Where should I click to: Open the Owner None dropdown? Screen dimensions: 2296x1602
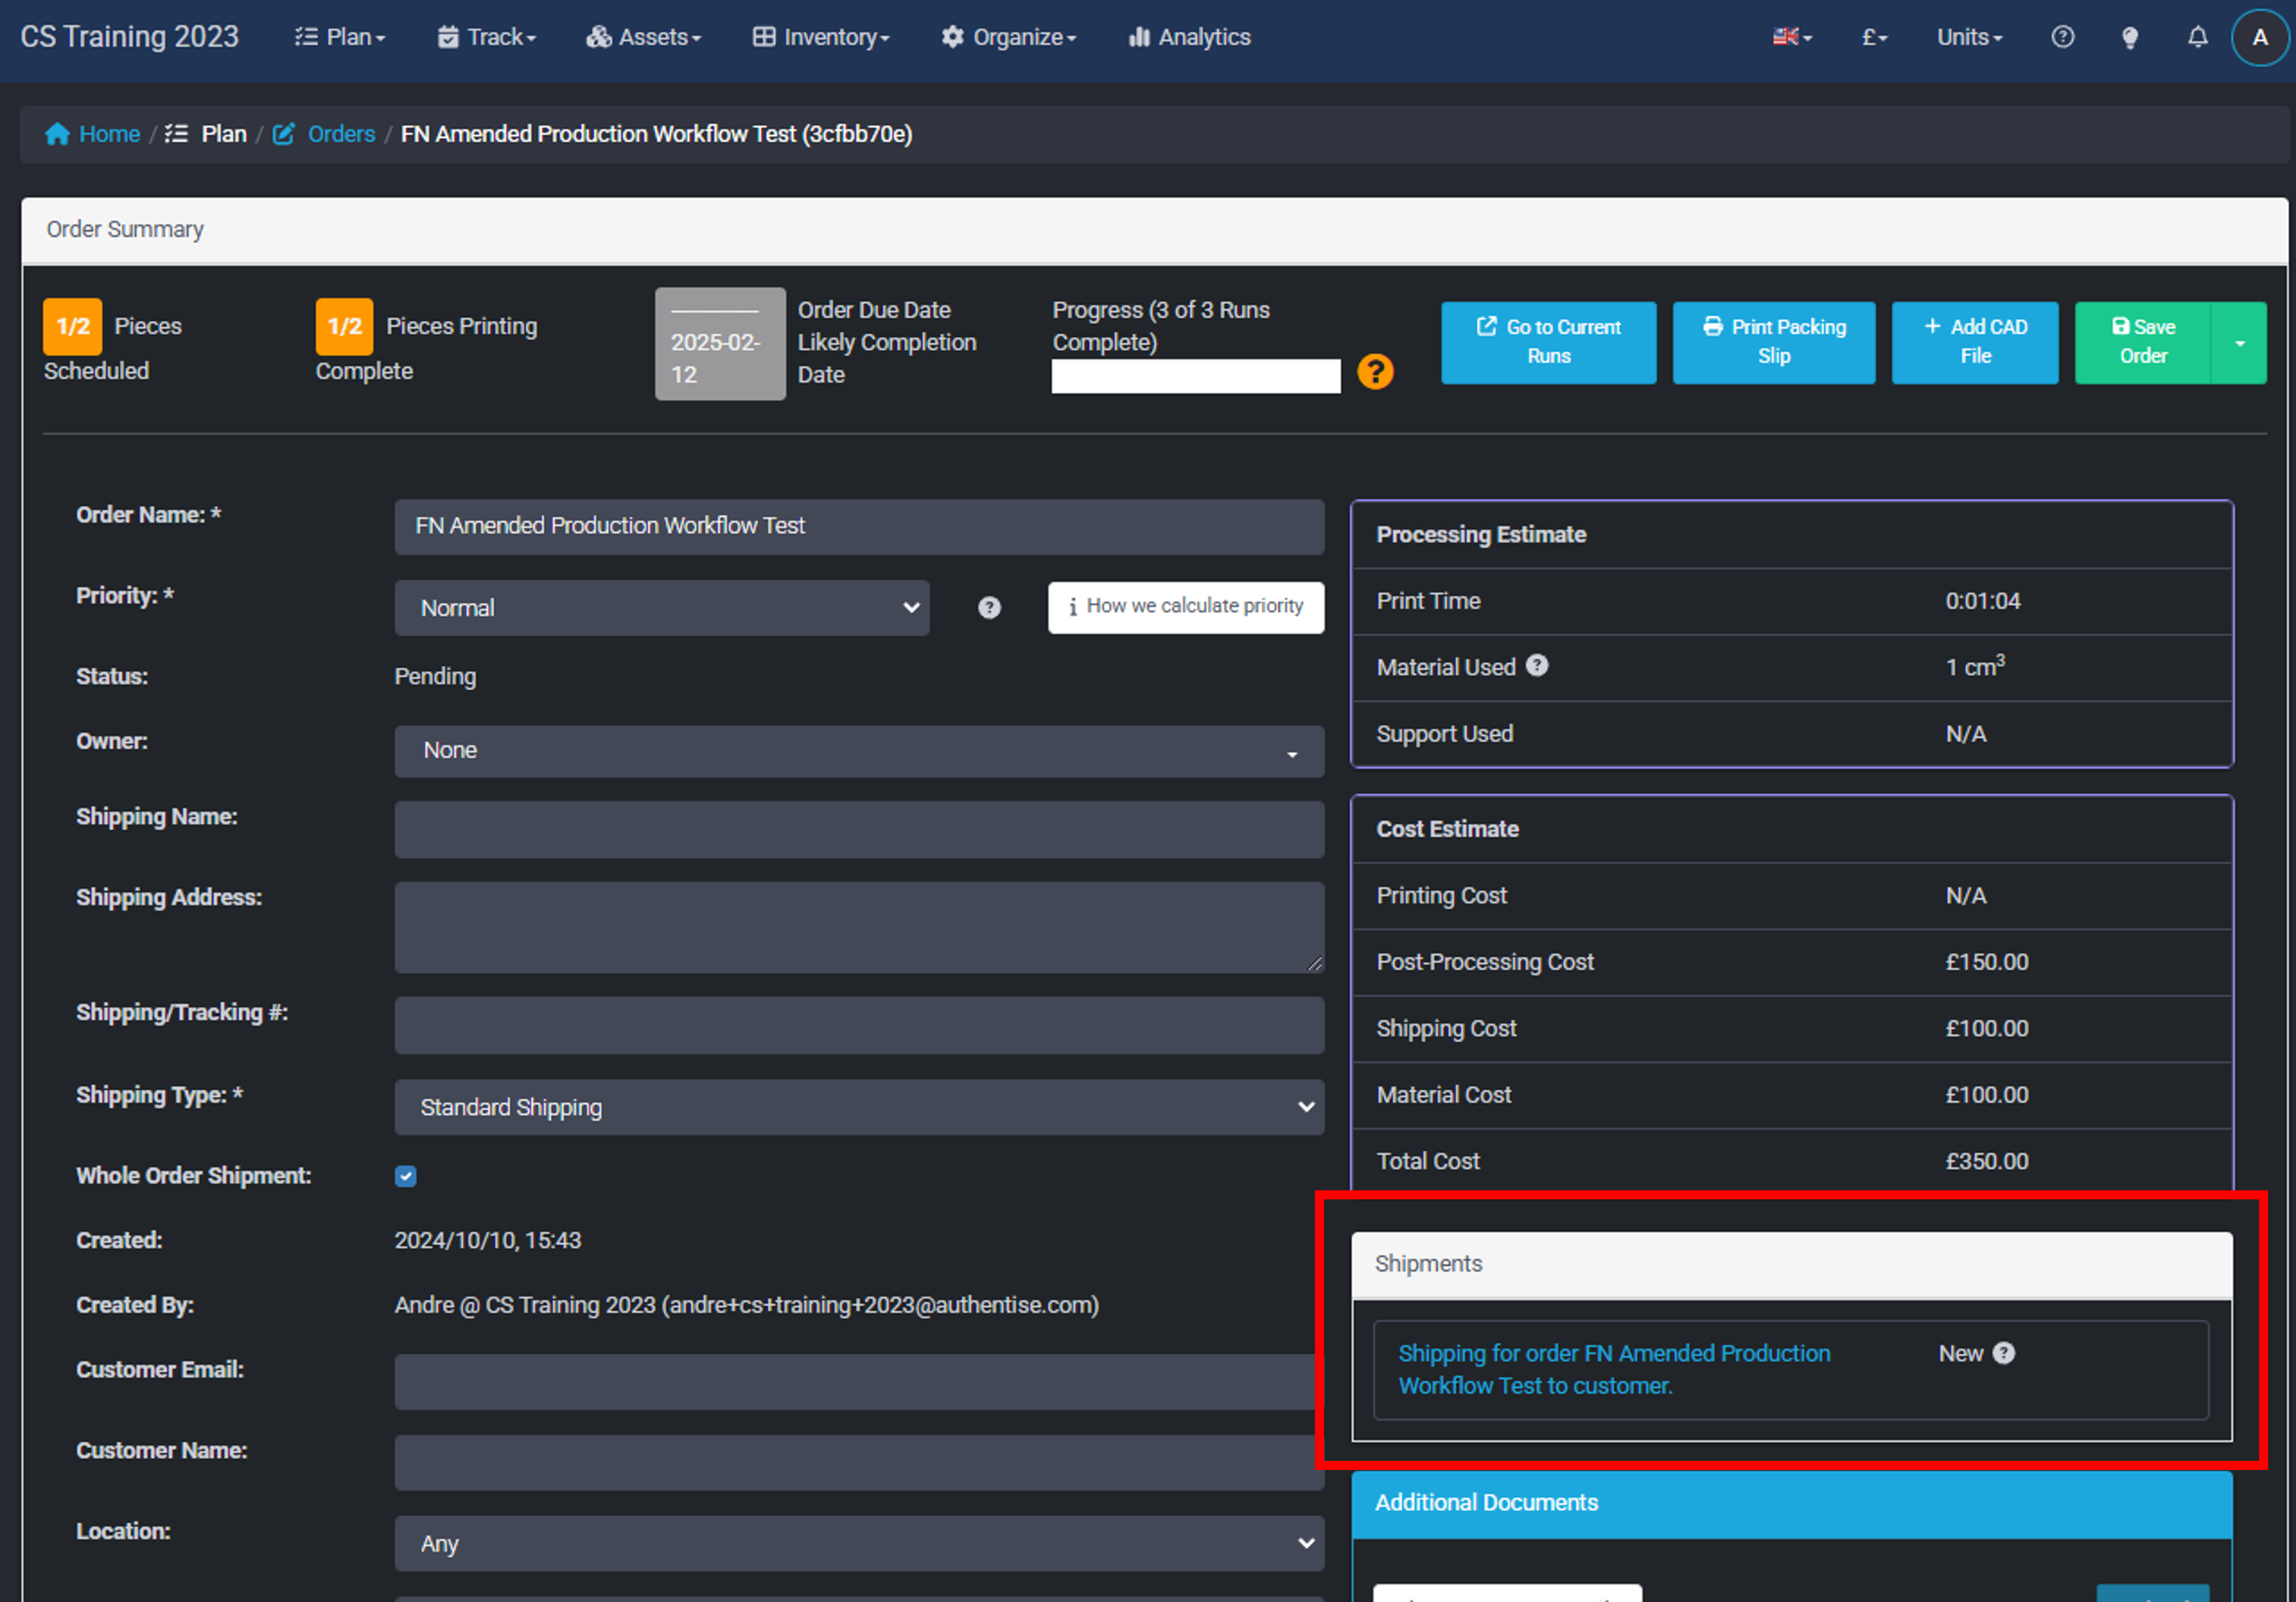(859, 751)
